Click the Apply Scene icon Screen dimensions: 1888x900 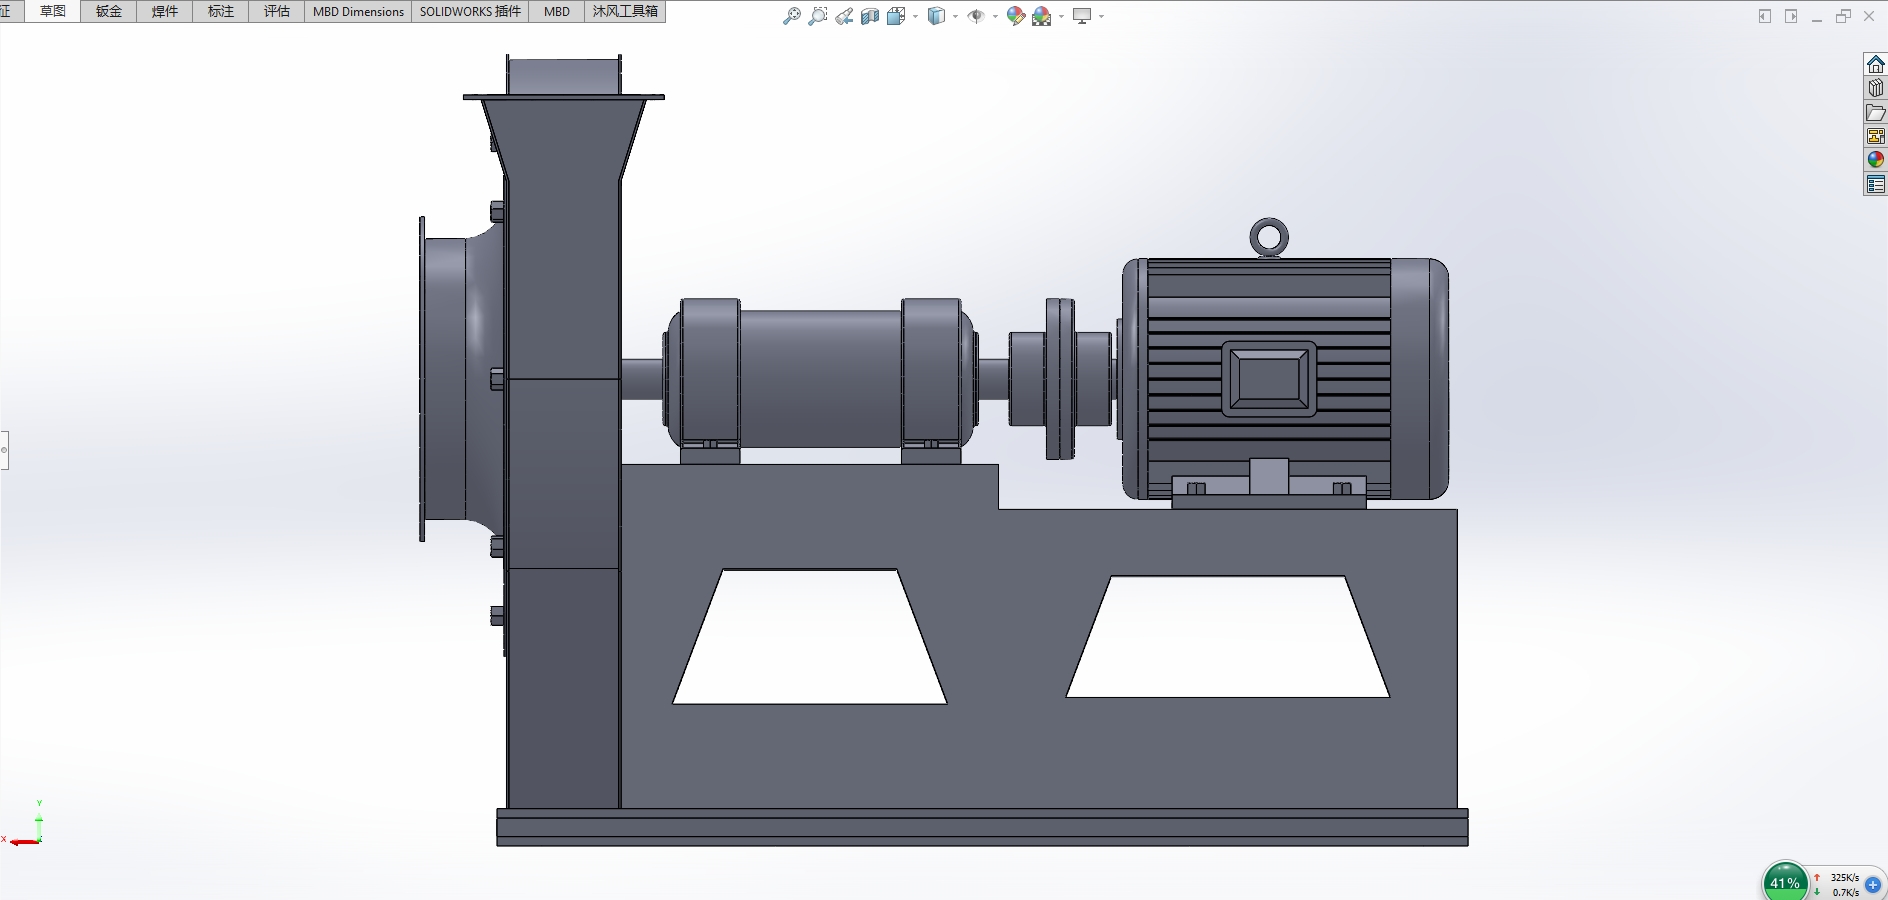1042,16
